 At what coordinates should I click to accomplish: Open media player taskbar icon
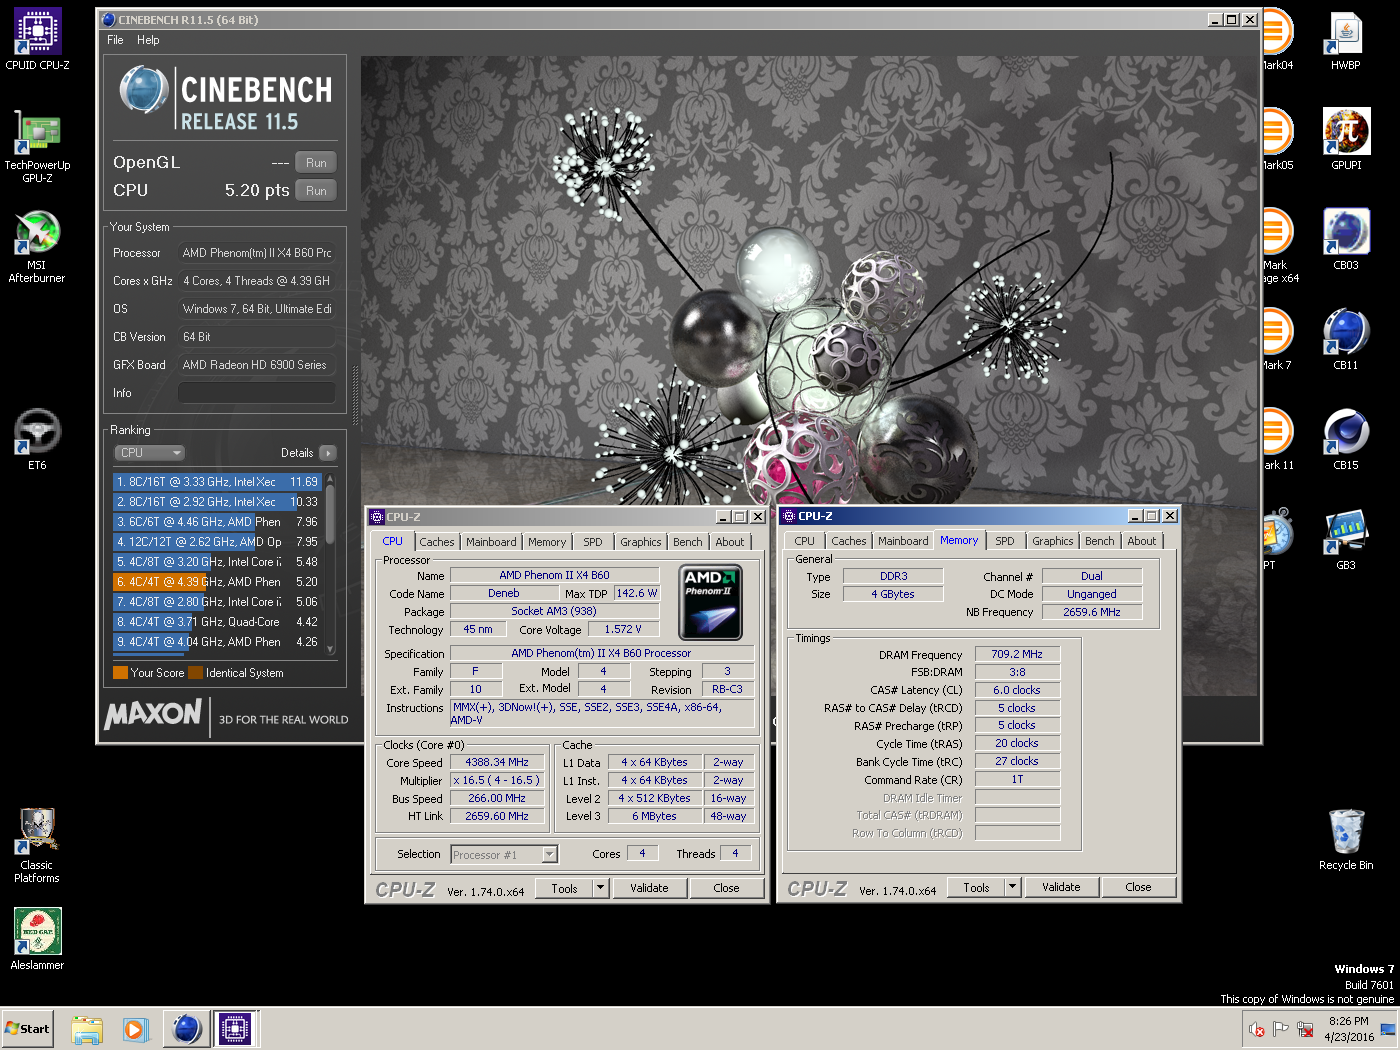tap(135, 1029)
